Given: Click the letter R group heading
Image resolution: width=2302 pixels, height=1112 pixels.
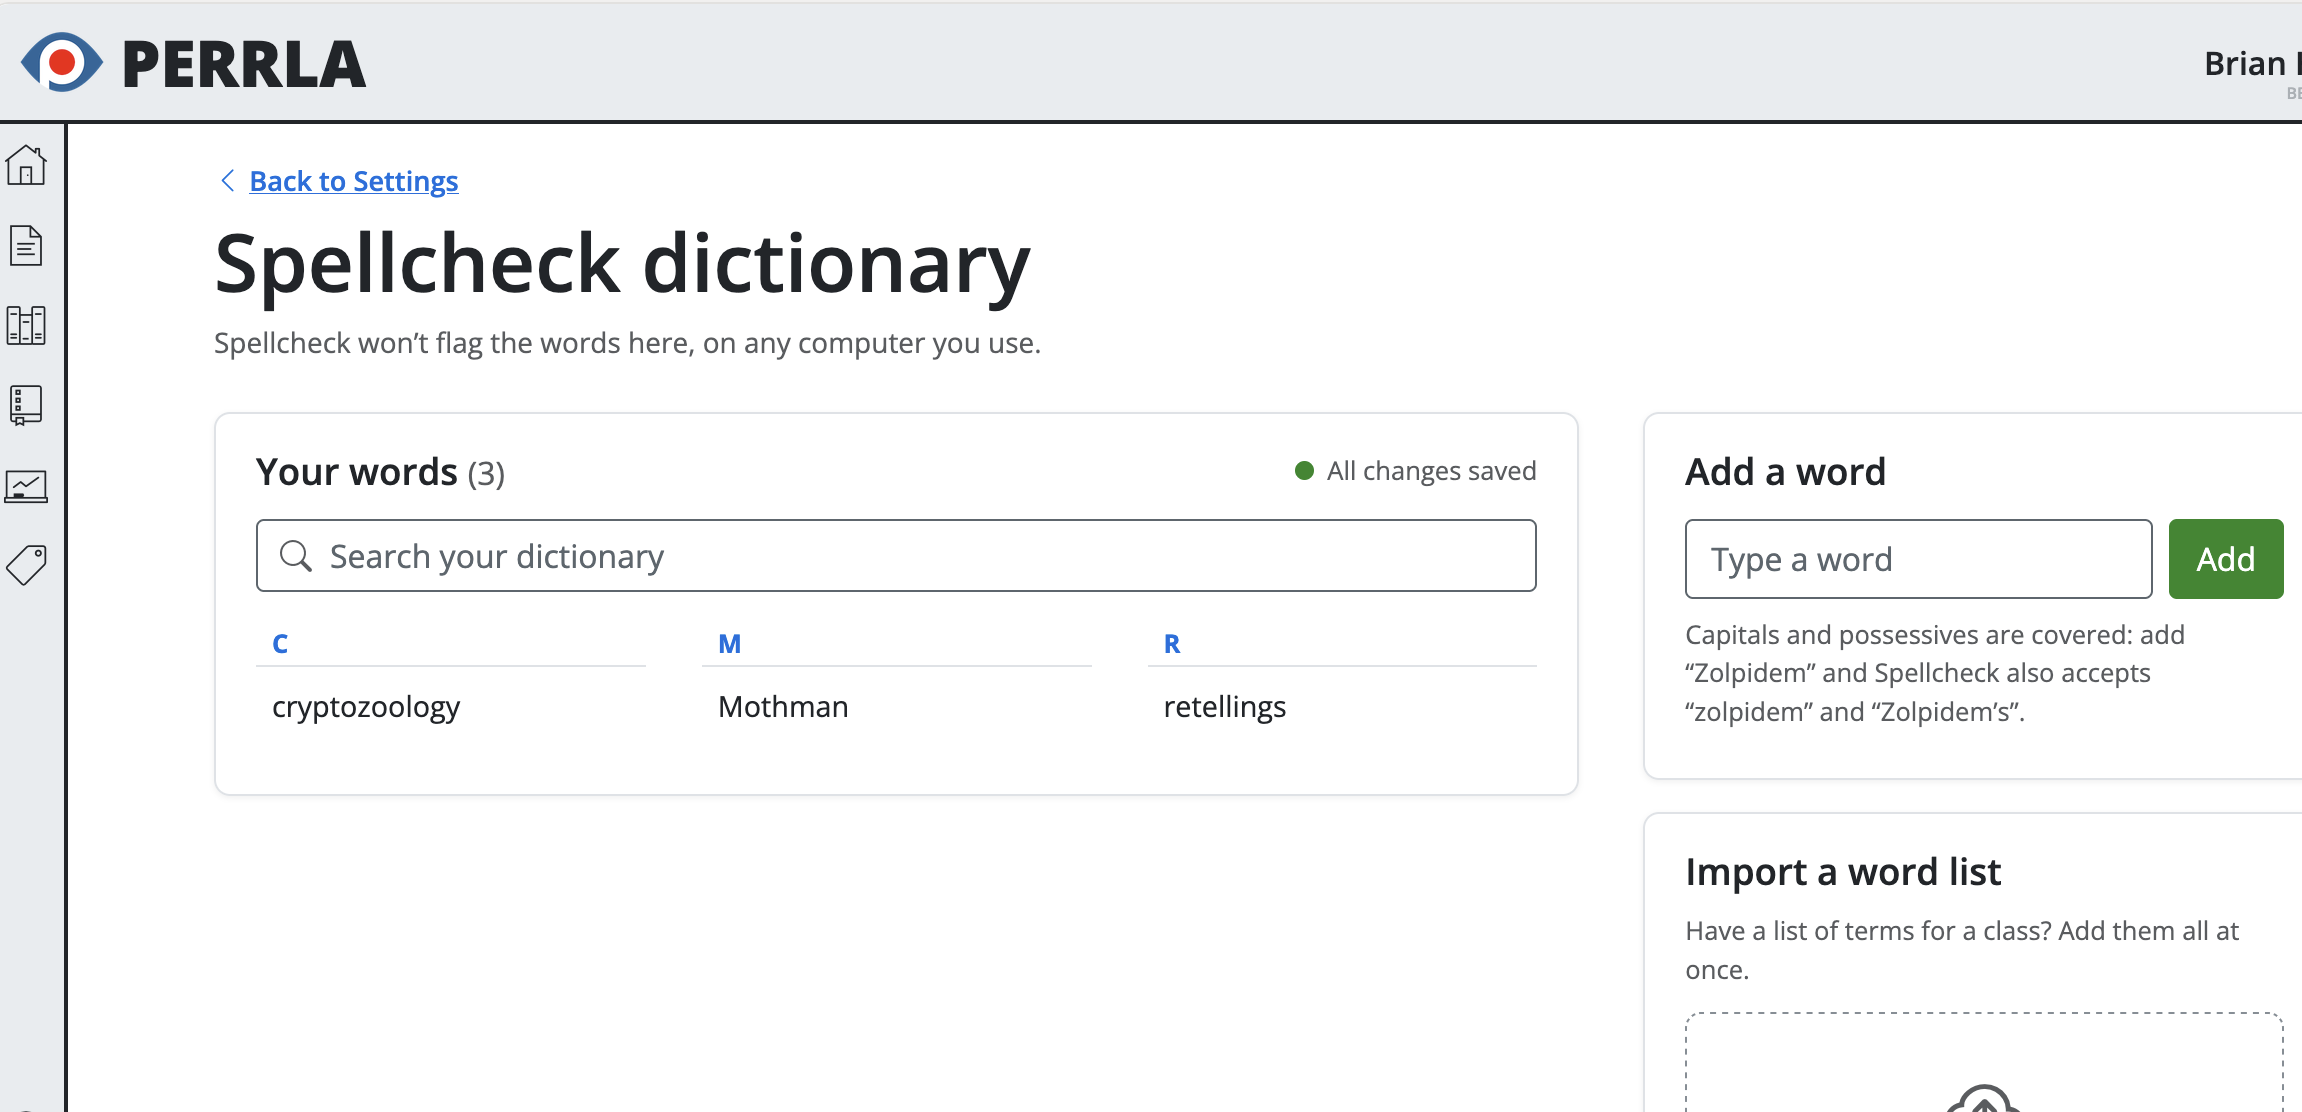Looking at the screenshot, I should click(x=1172, y=644).
